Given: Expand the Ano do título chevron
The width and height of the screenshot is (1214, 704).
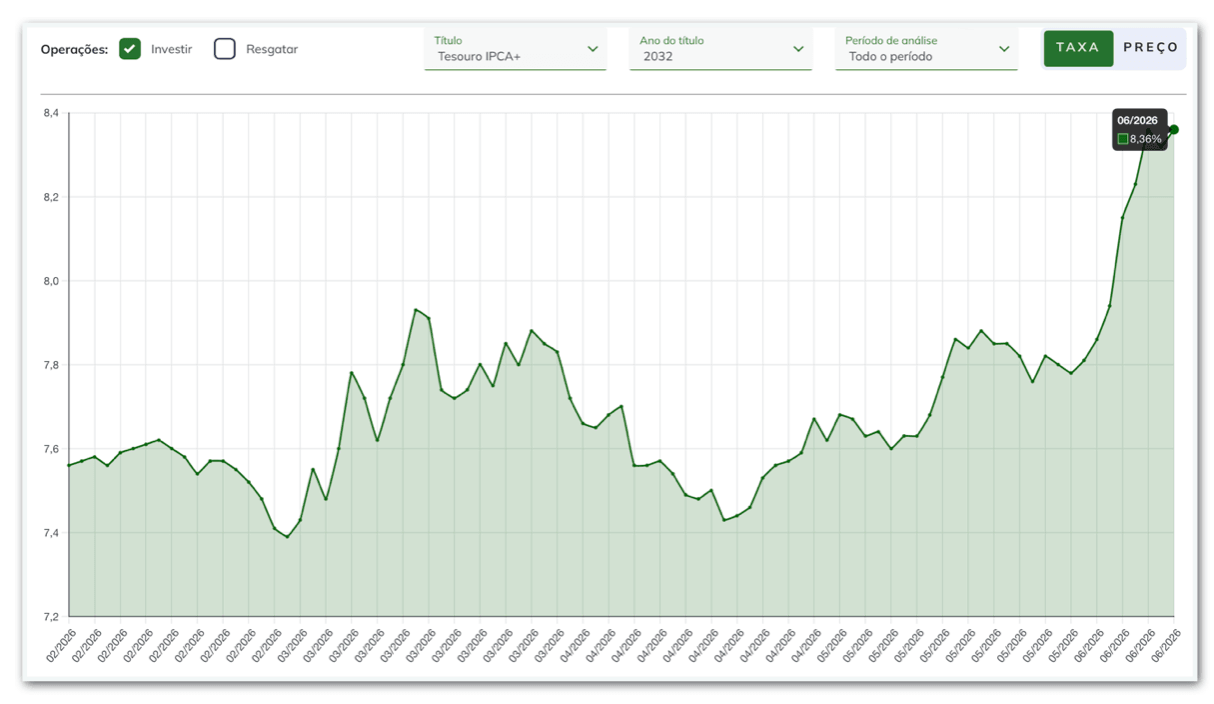Looking at the screenshot, I should click(798, 49).
